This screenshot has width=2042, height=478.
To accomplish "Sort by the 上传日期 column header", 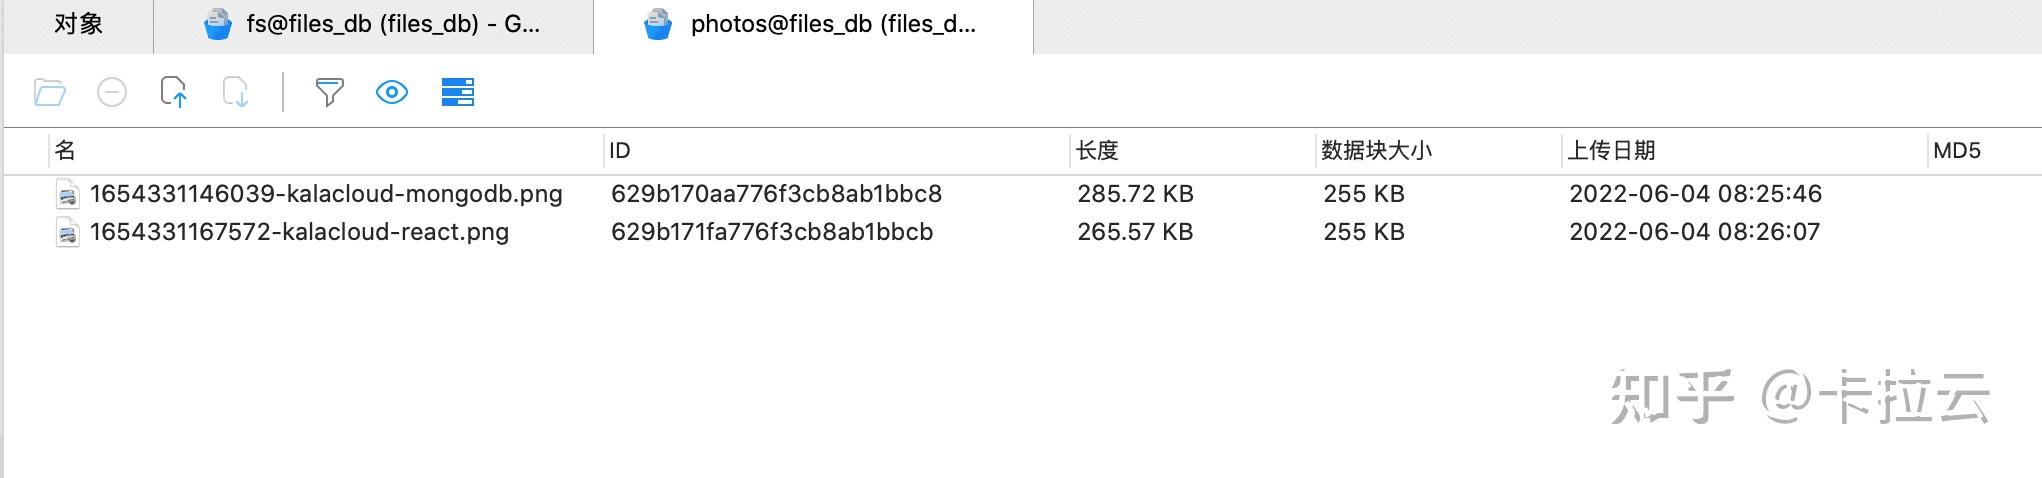I will pyautogui.click(x=1611, y=151).
